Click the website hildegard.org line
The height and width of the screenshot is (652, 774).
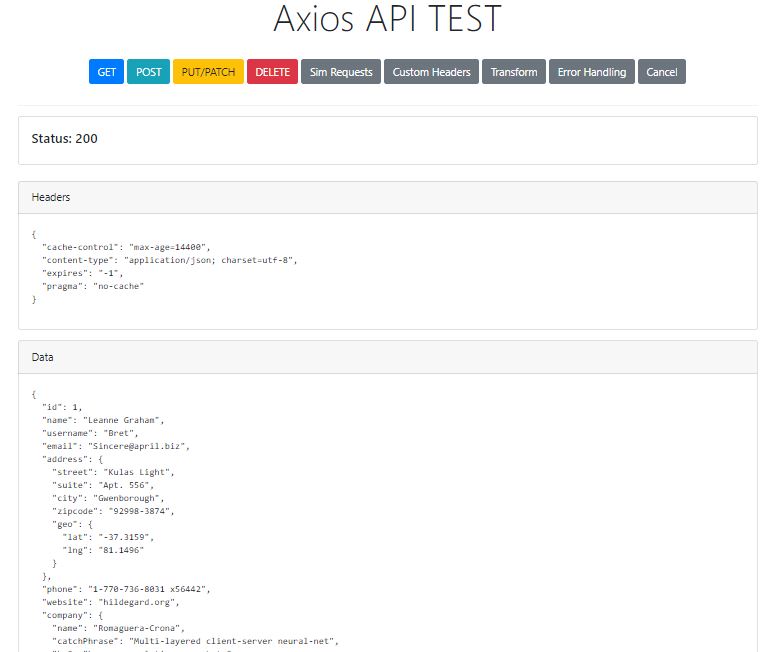[x=111, y=602]
